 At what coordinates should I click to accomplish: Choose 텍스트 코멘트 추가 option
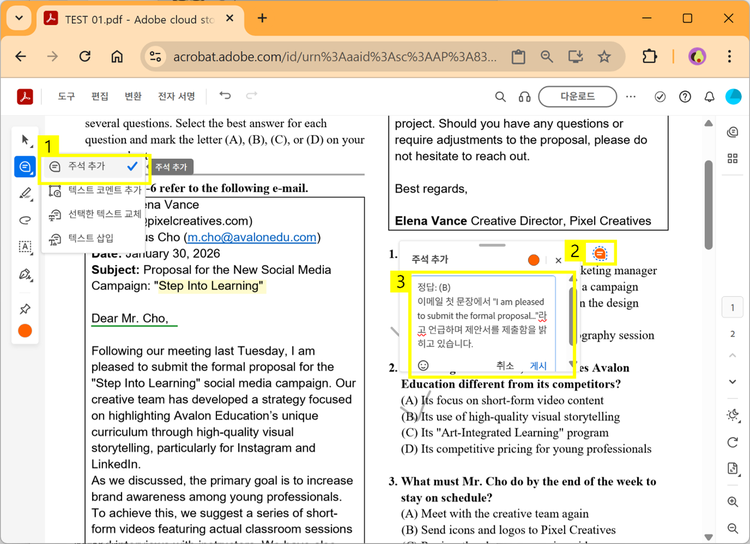point(96,190)
